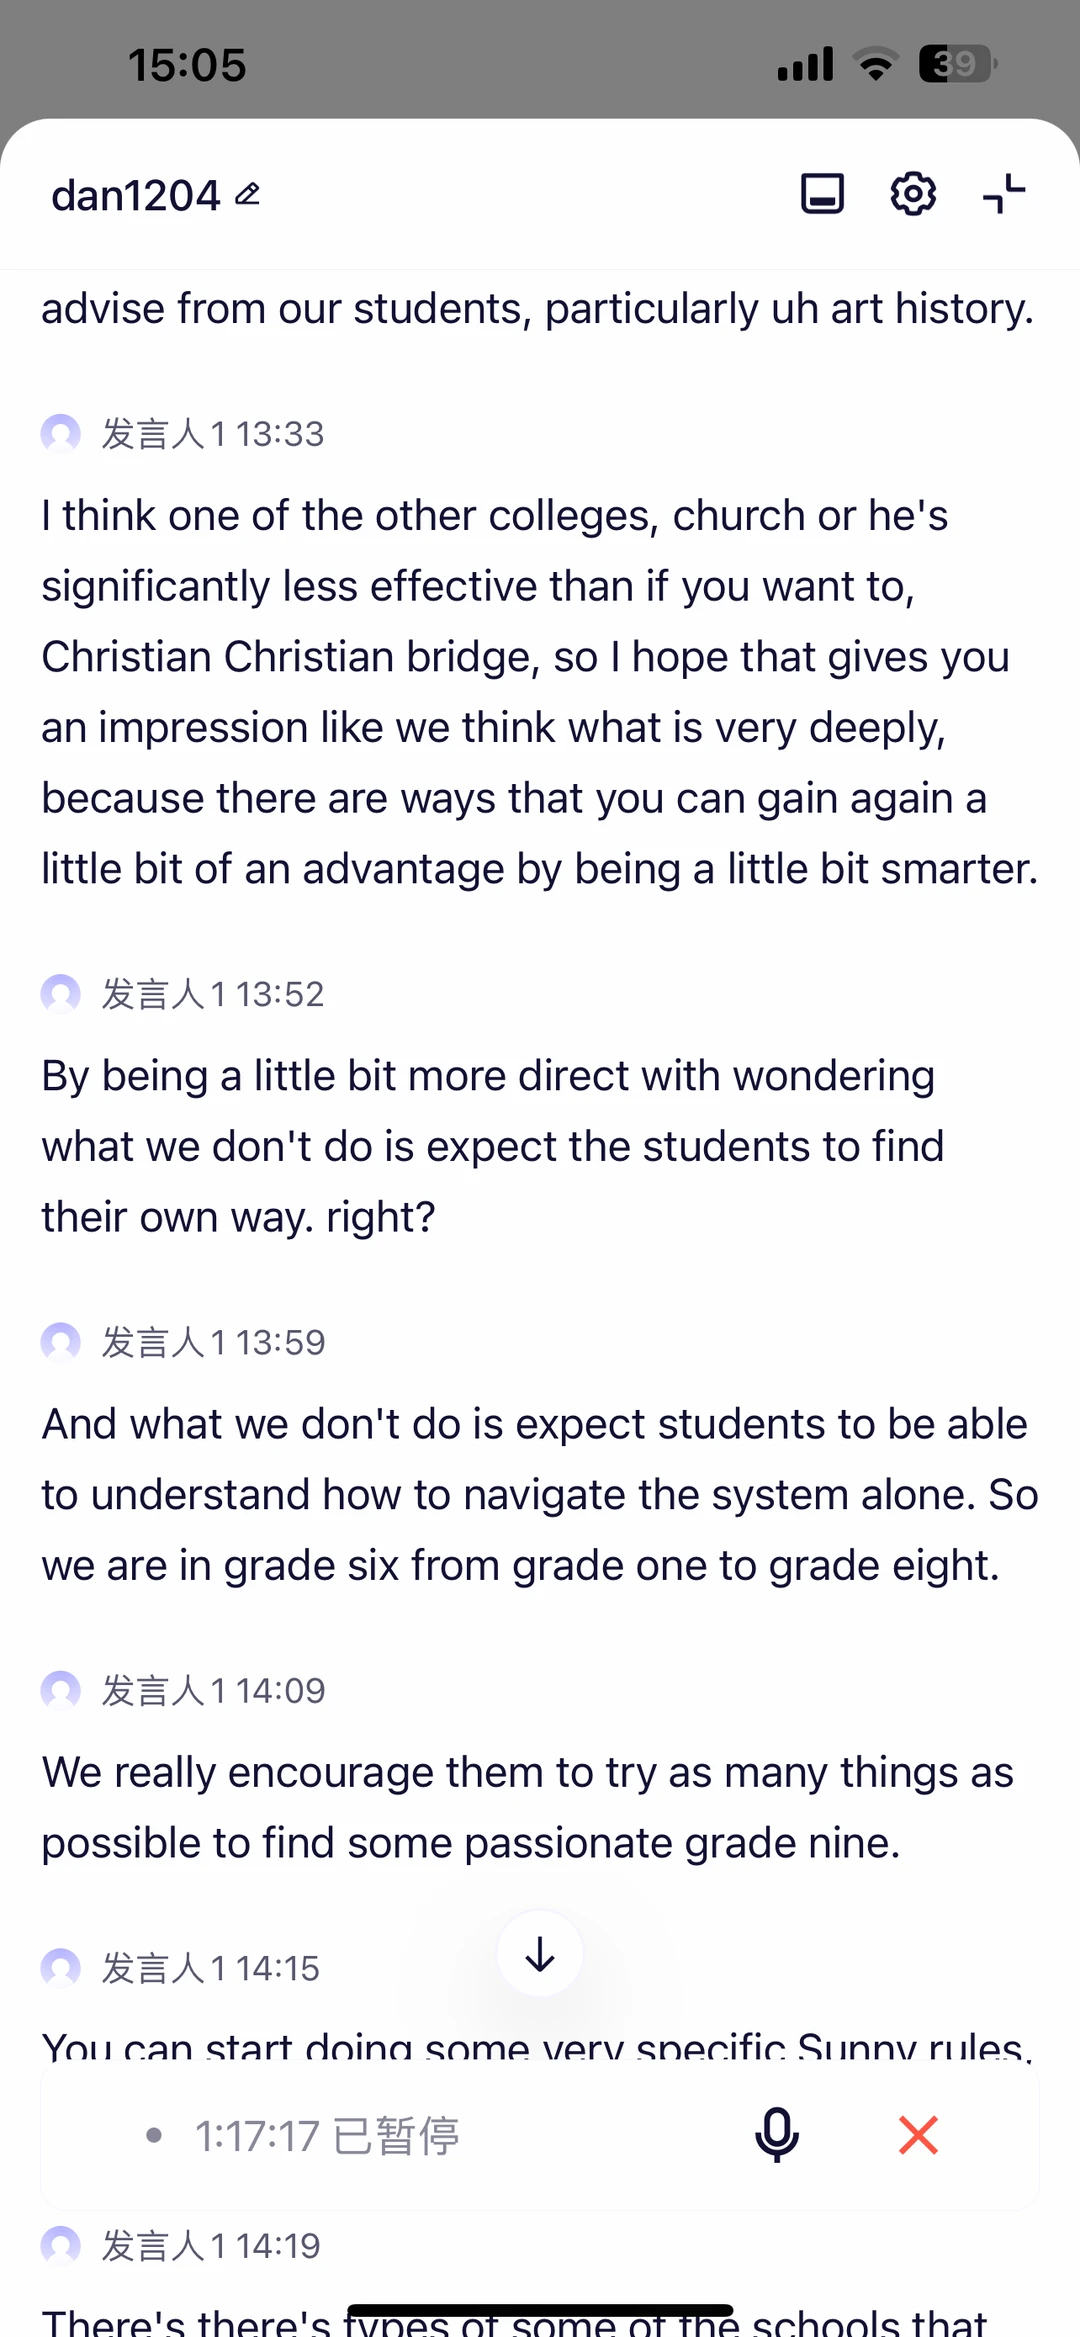Open the subtitle display panel icon
1080x2337 pixels.
click(822, 194)
